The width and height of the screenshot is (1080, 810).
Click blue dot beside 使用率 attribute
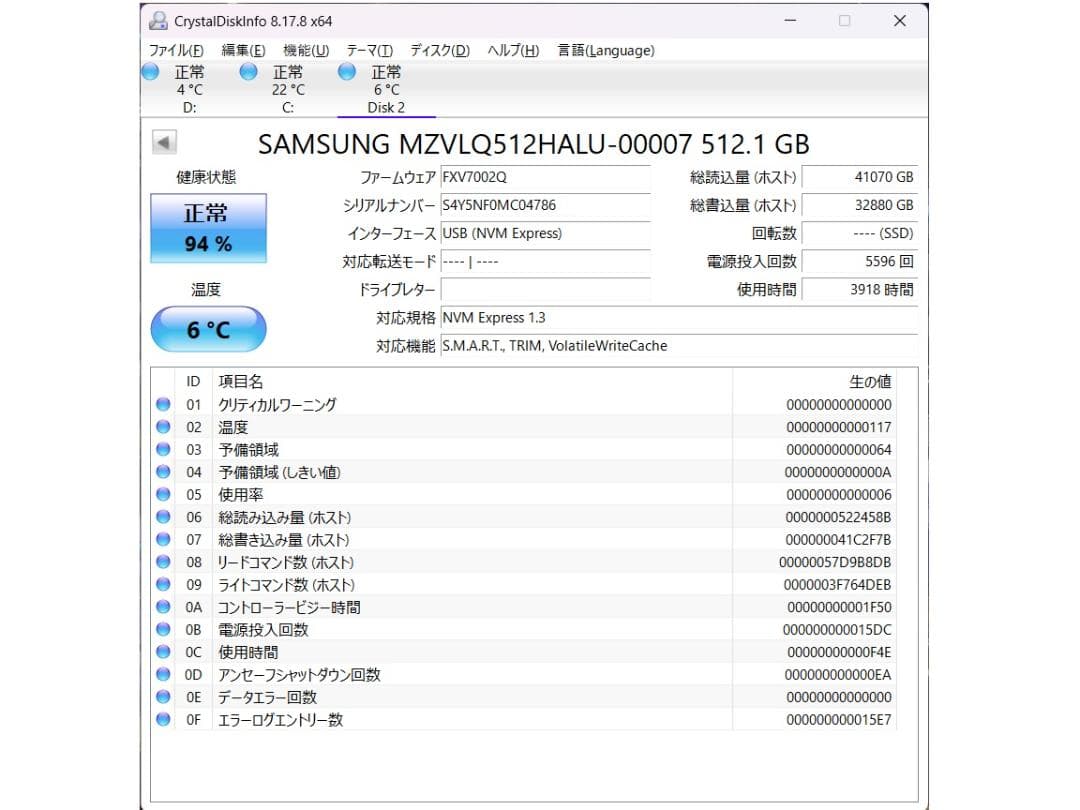[163, 494]
